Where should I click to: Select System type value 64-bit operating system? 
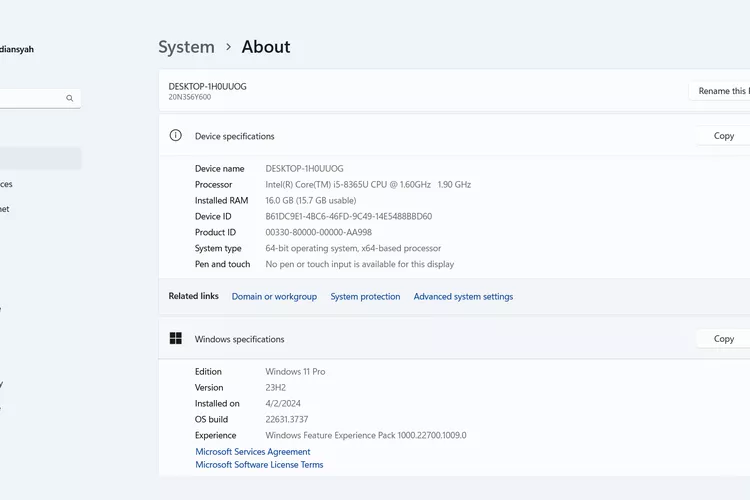pyautogui.click(x=353, y=248)
